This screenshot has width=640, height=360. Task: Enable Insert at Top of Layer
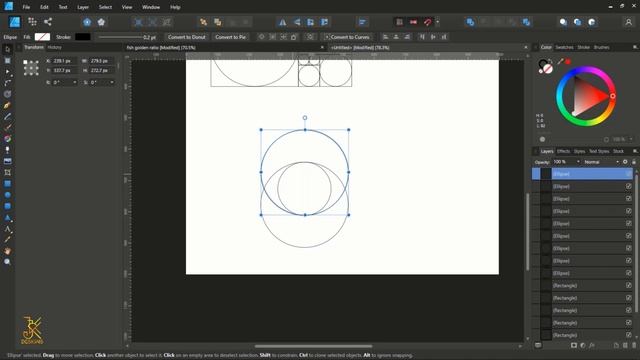(x=577, y=22)
